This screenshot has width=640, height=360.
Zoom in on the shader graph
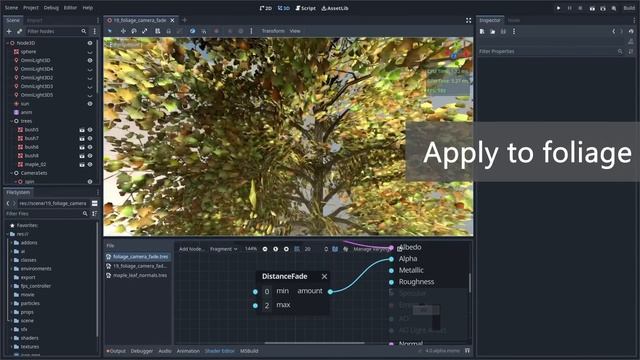point(286,249)
